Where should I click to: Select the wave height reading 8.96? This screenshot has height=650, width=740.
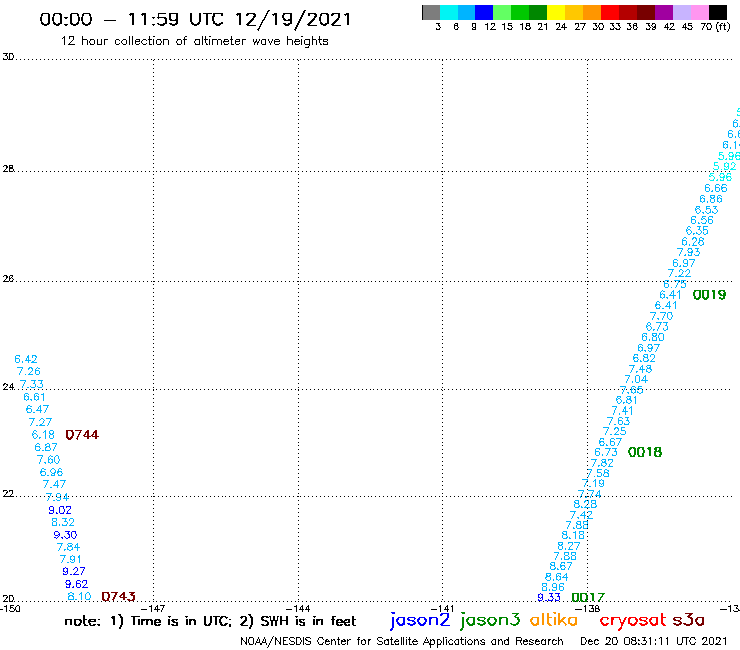tap(553, 587)
